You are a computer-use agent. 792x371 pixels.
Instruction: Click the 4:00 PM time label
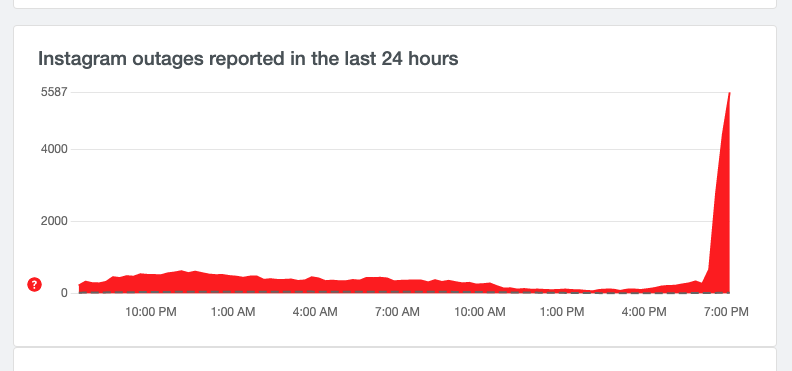coord(644,312)
